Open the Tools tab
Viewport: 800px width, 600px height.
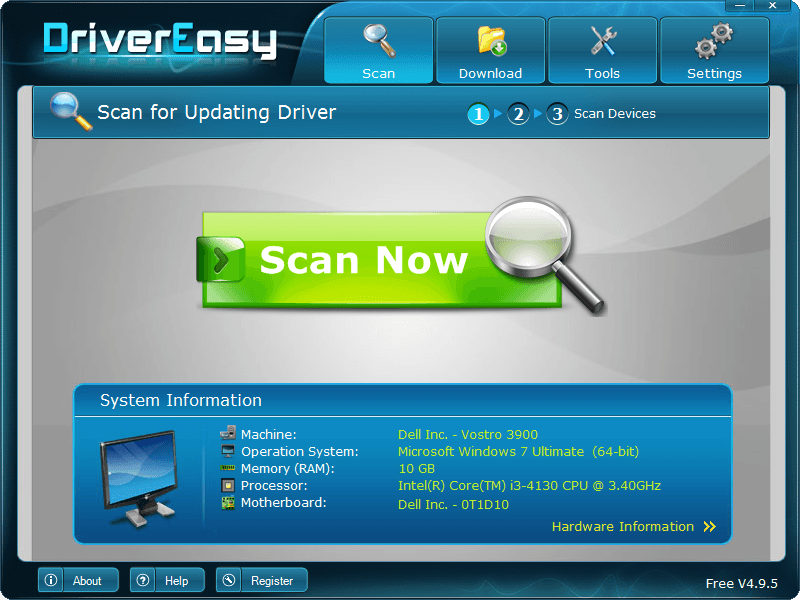pyautogui.click(x=602, y=50)
